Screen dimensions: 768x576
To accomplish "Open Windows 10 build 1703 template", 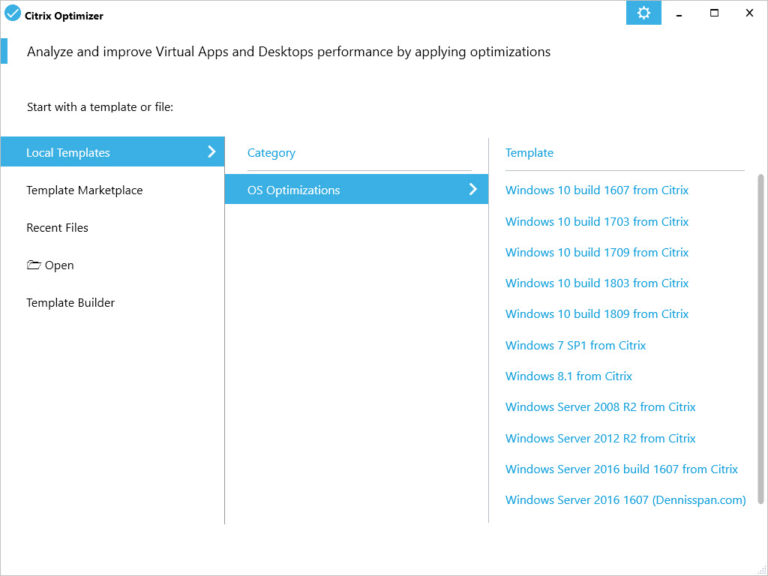I will (596, 221).
